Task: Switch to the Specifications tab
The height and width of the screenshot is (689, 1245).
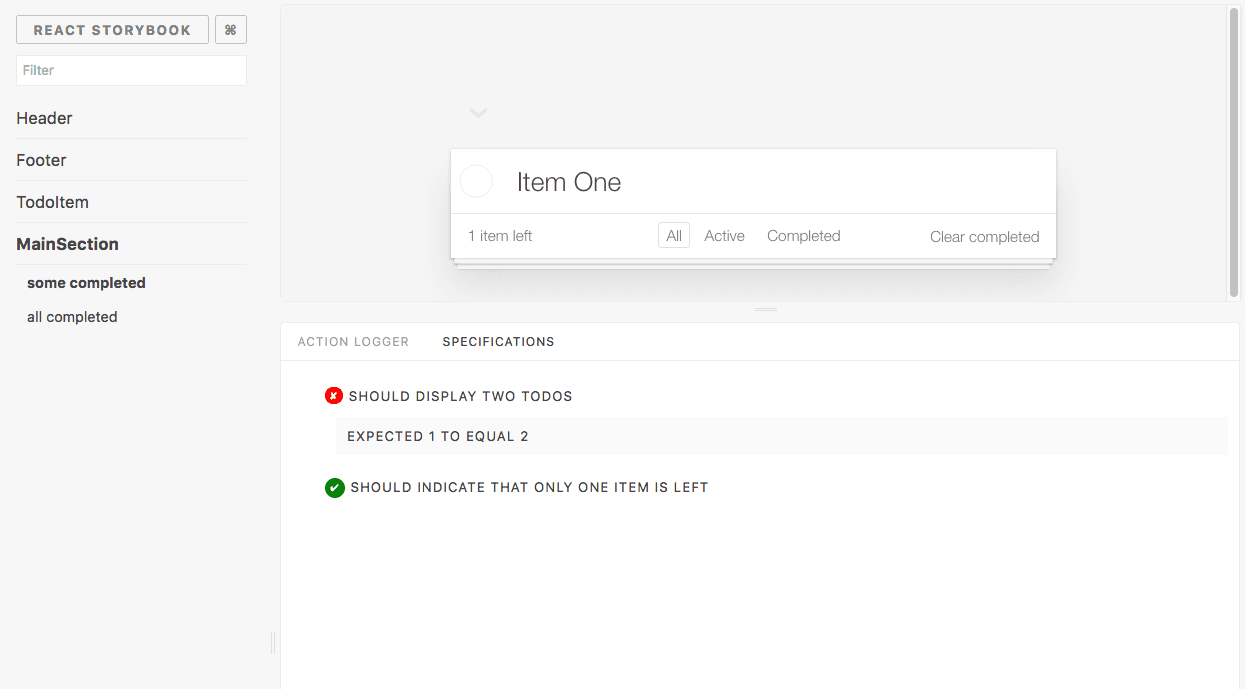Action: [x=498, y=342]
